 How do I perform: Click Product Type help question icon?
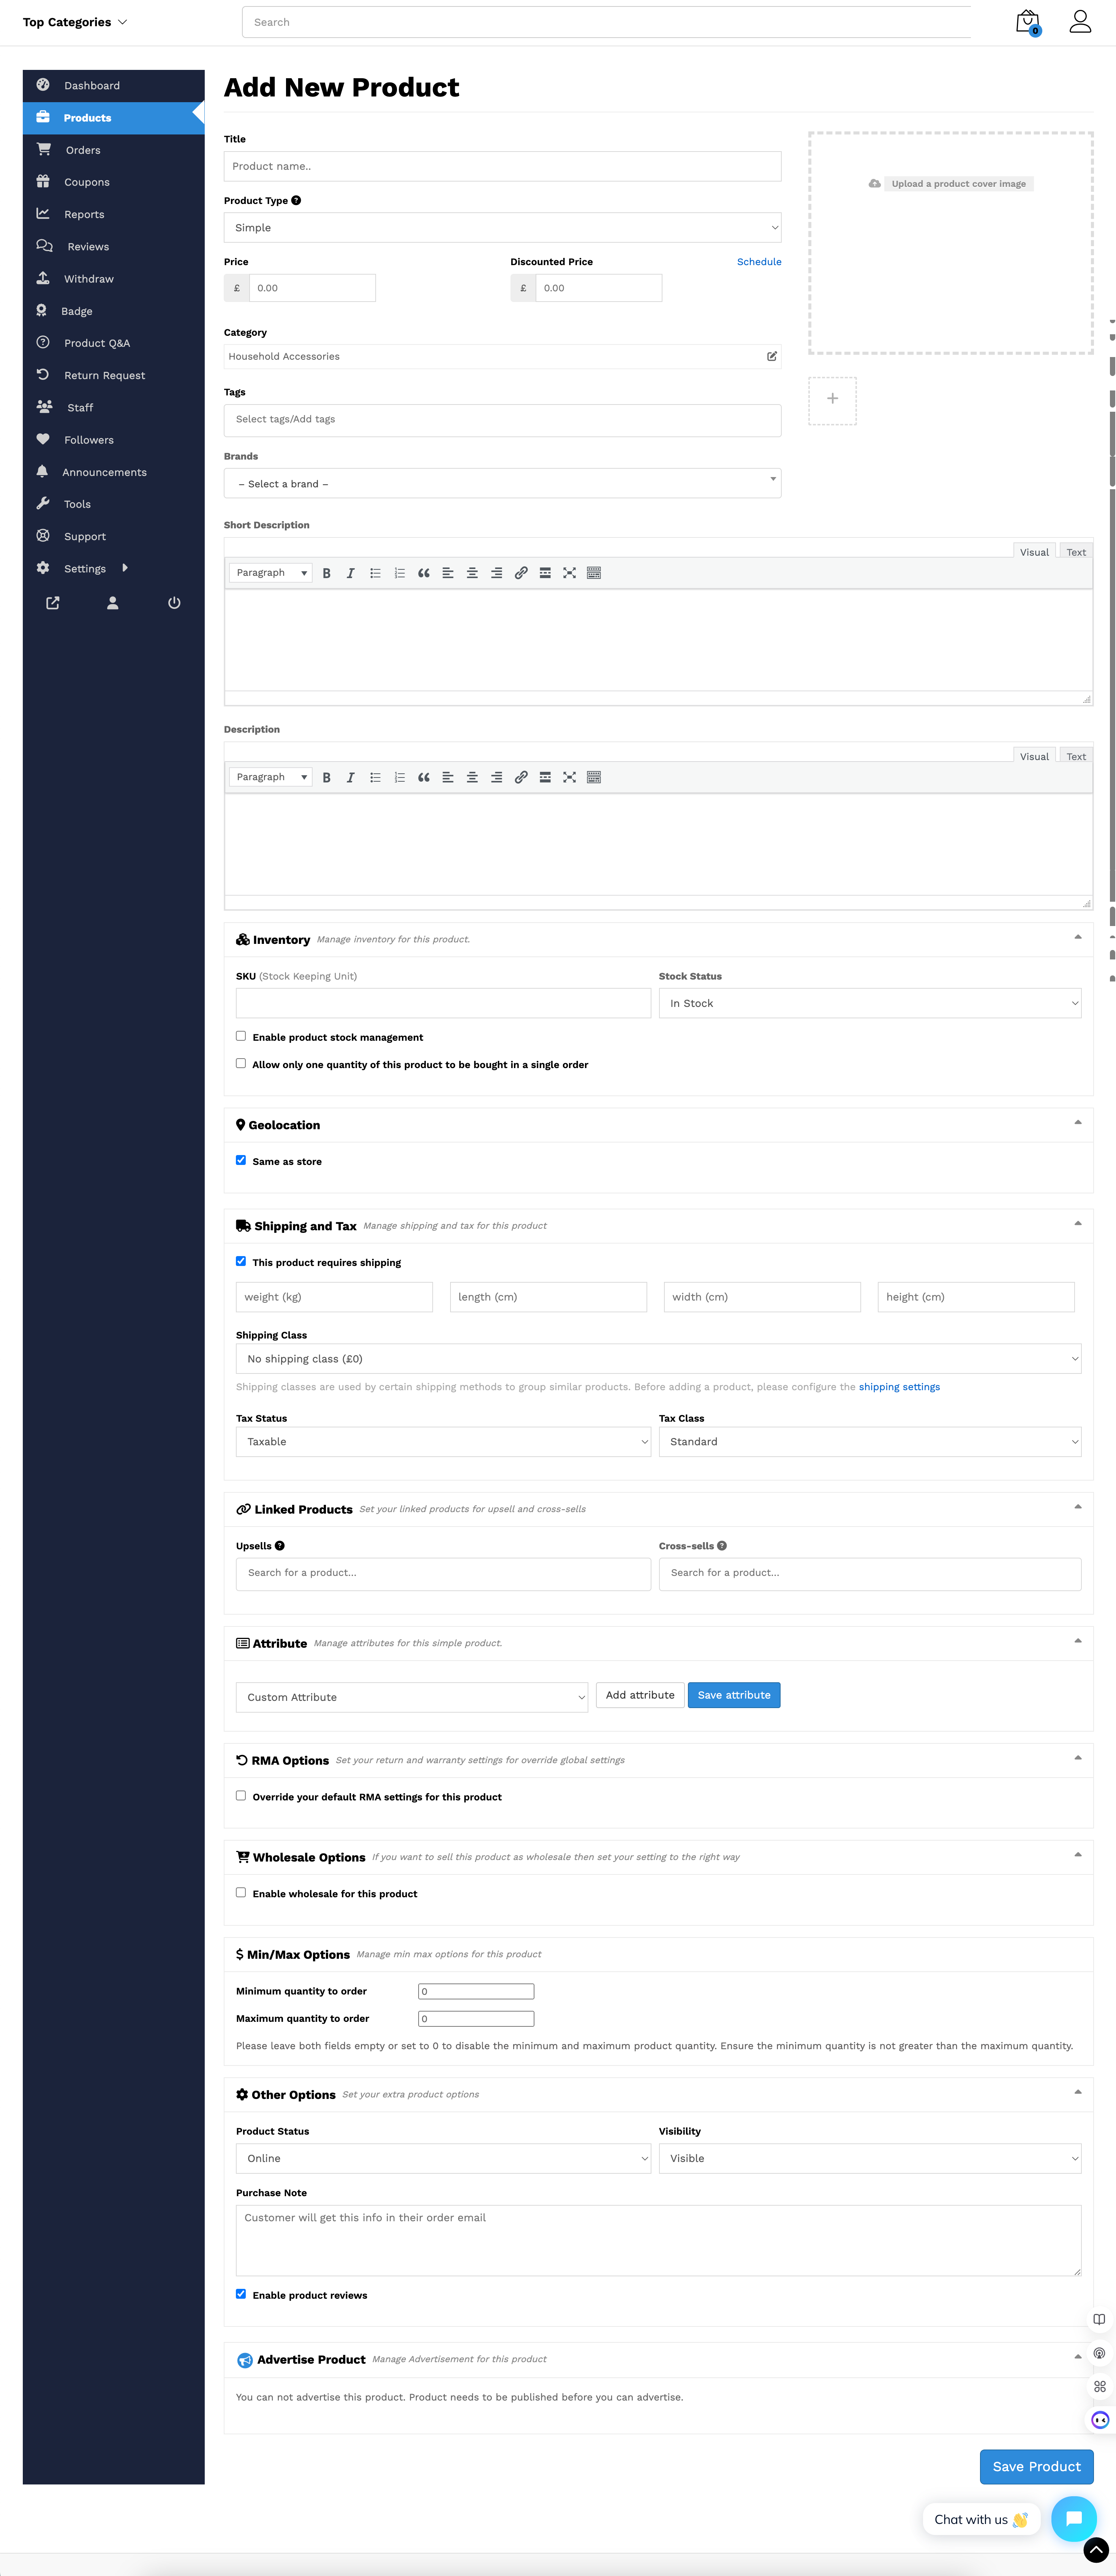[296, 200]
